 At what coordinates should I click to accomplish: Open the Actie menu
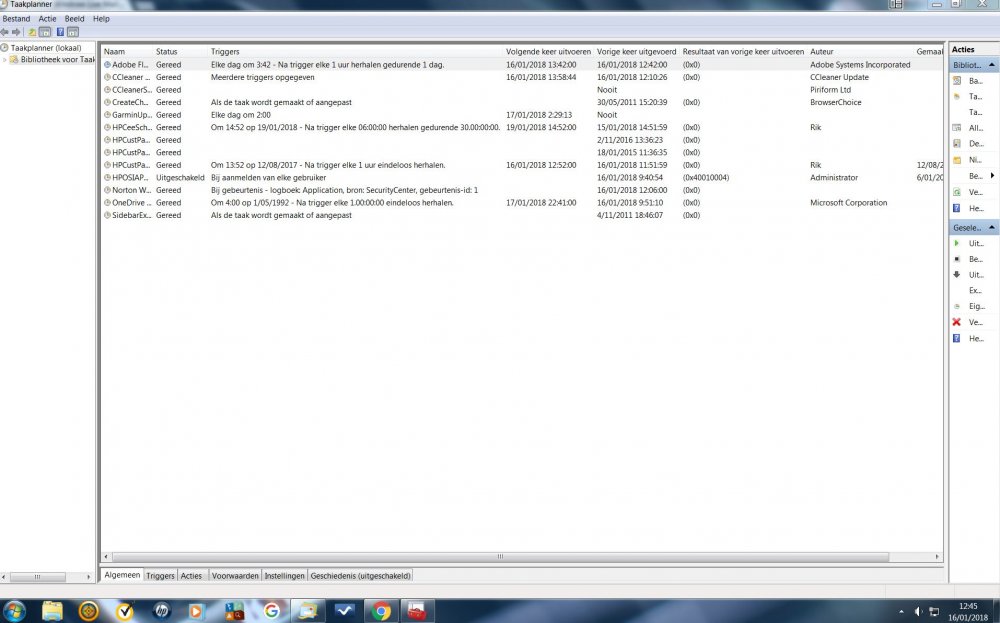pos(47,18)
